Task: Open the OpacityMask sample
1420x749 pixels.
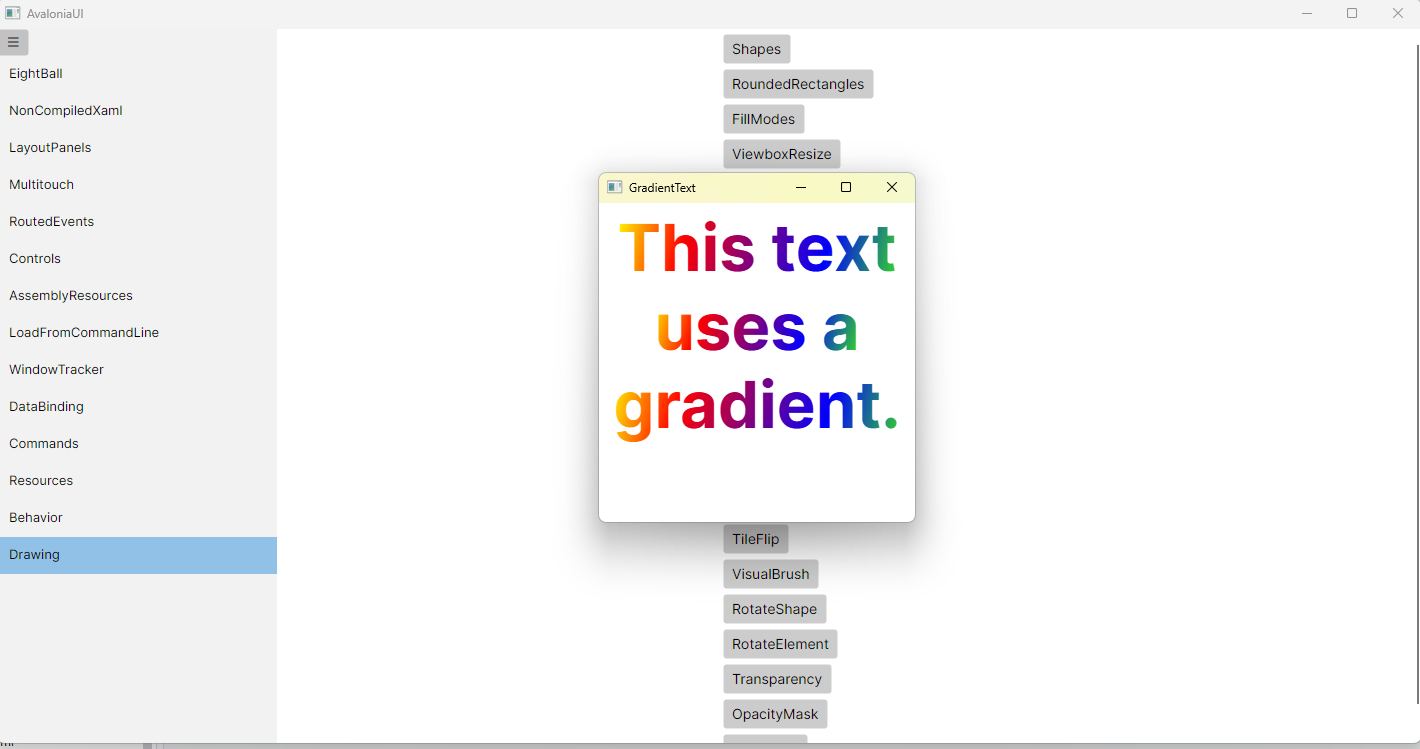Action: [776, 714]
